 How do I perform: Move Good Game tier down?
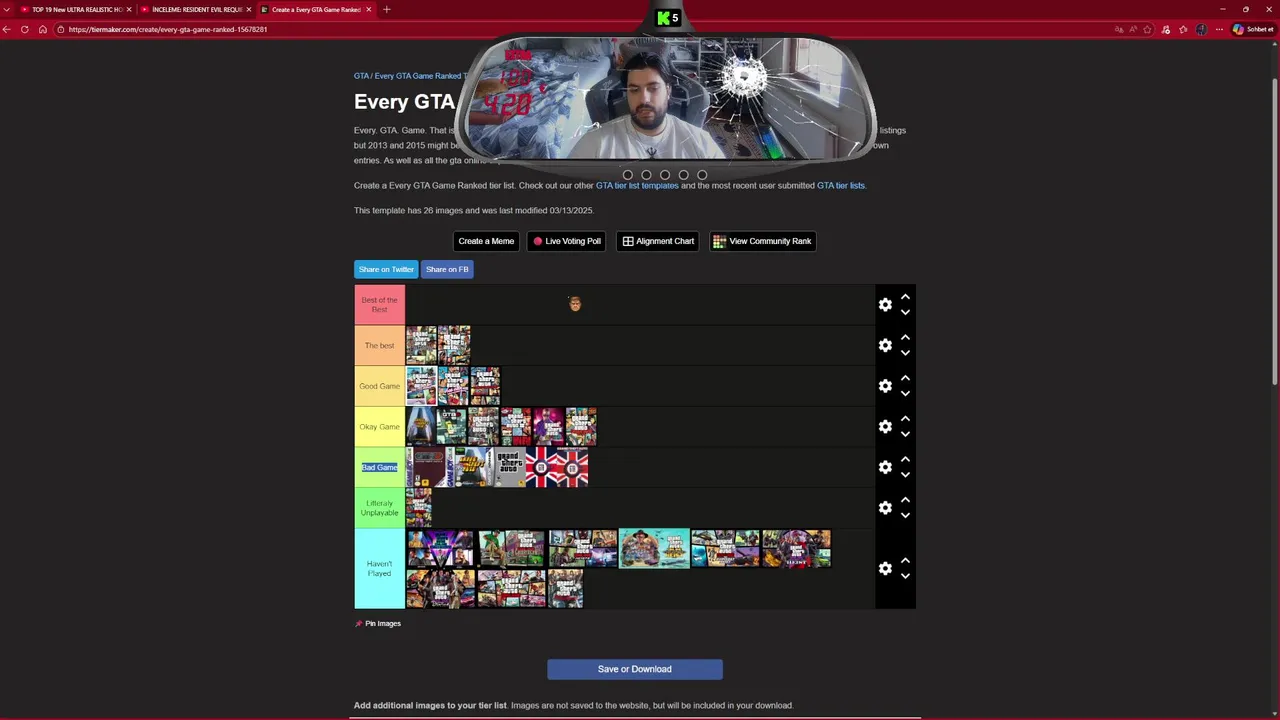[905, 394]
